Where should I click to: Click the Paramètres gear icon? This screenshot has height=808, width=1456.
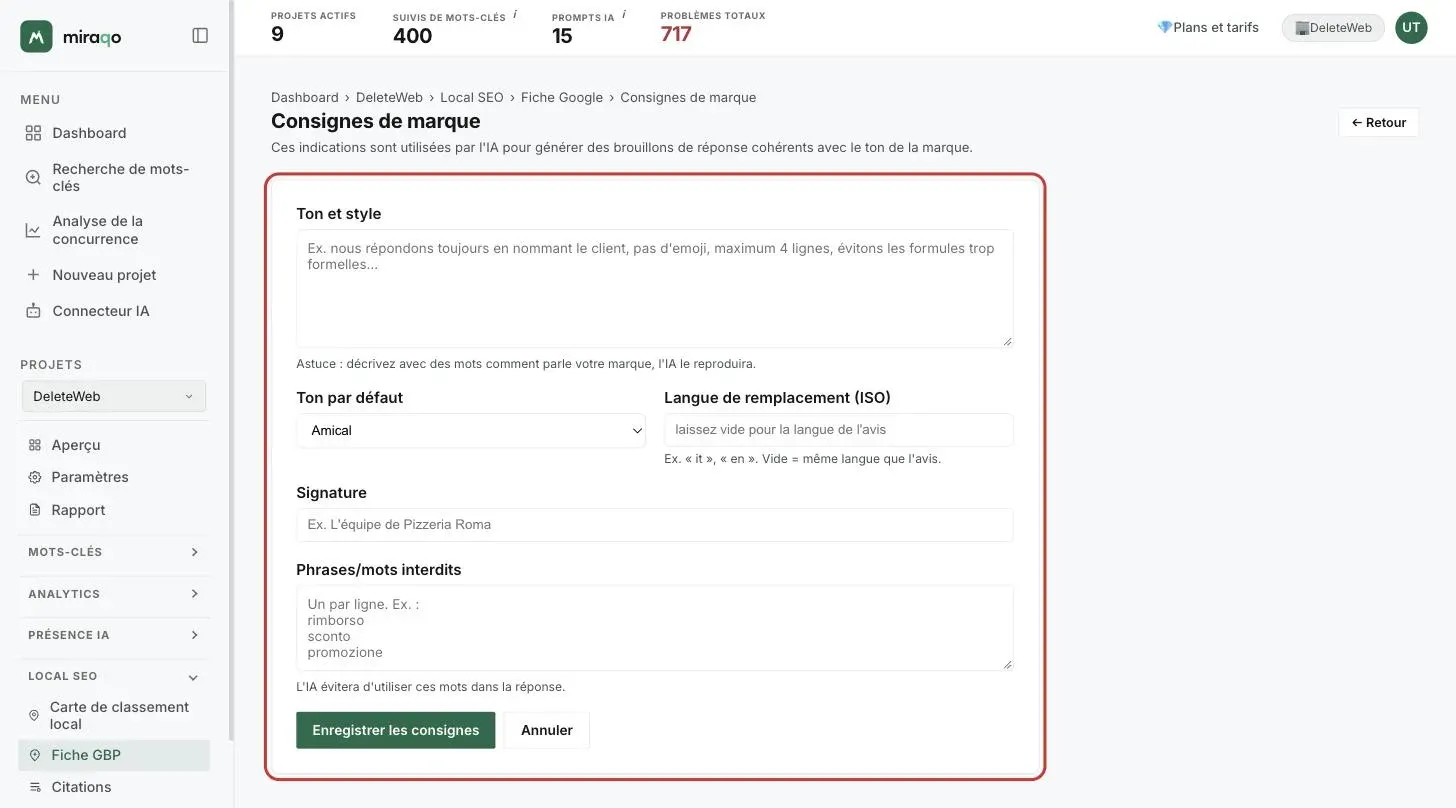35,477
